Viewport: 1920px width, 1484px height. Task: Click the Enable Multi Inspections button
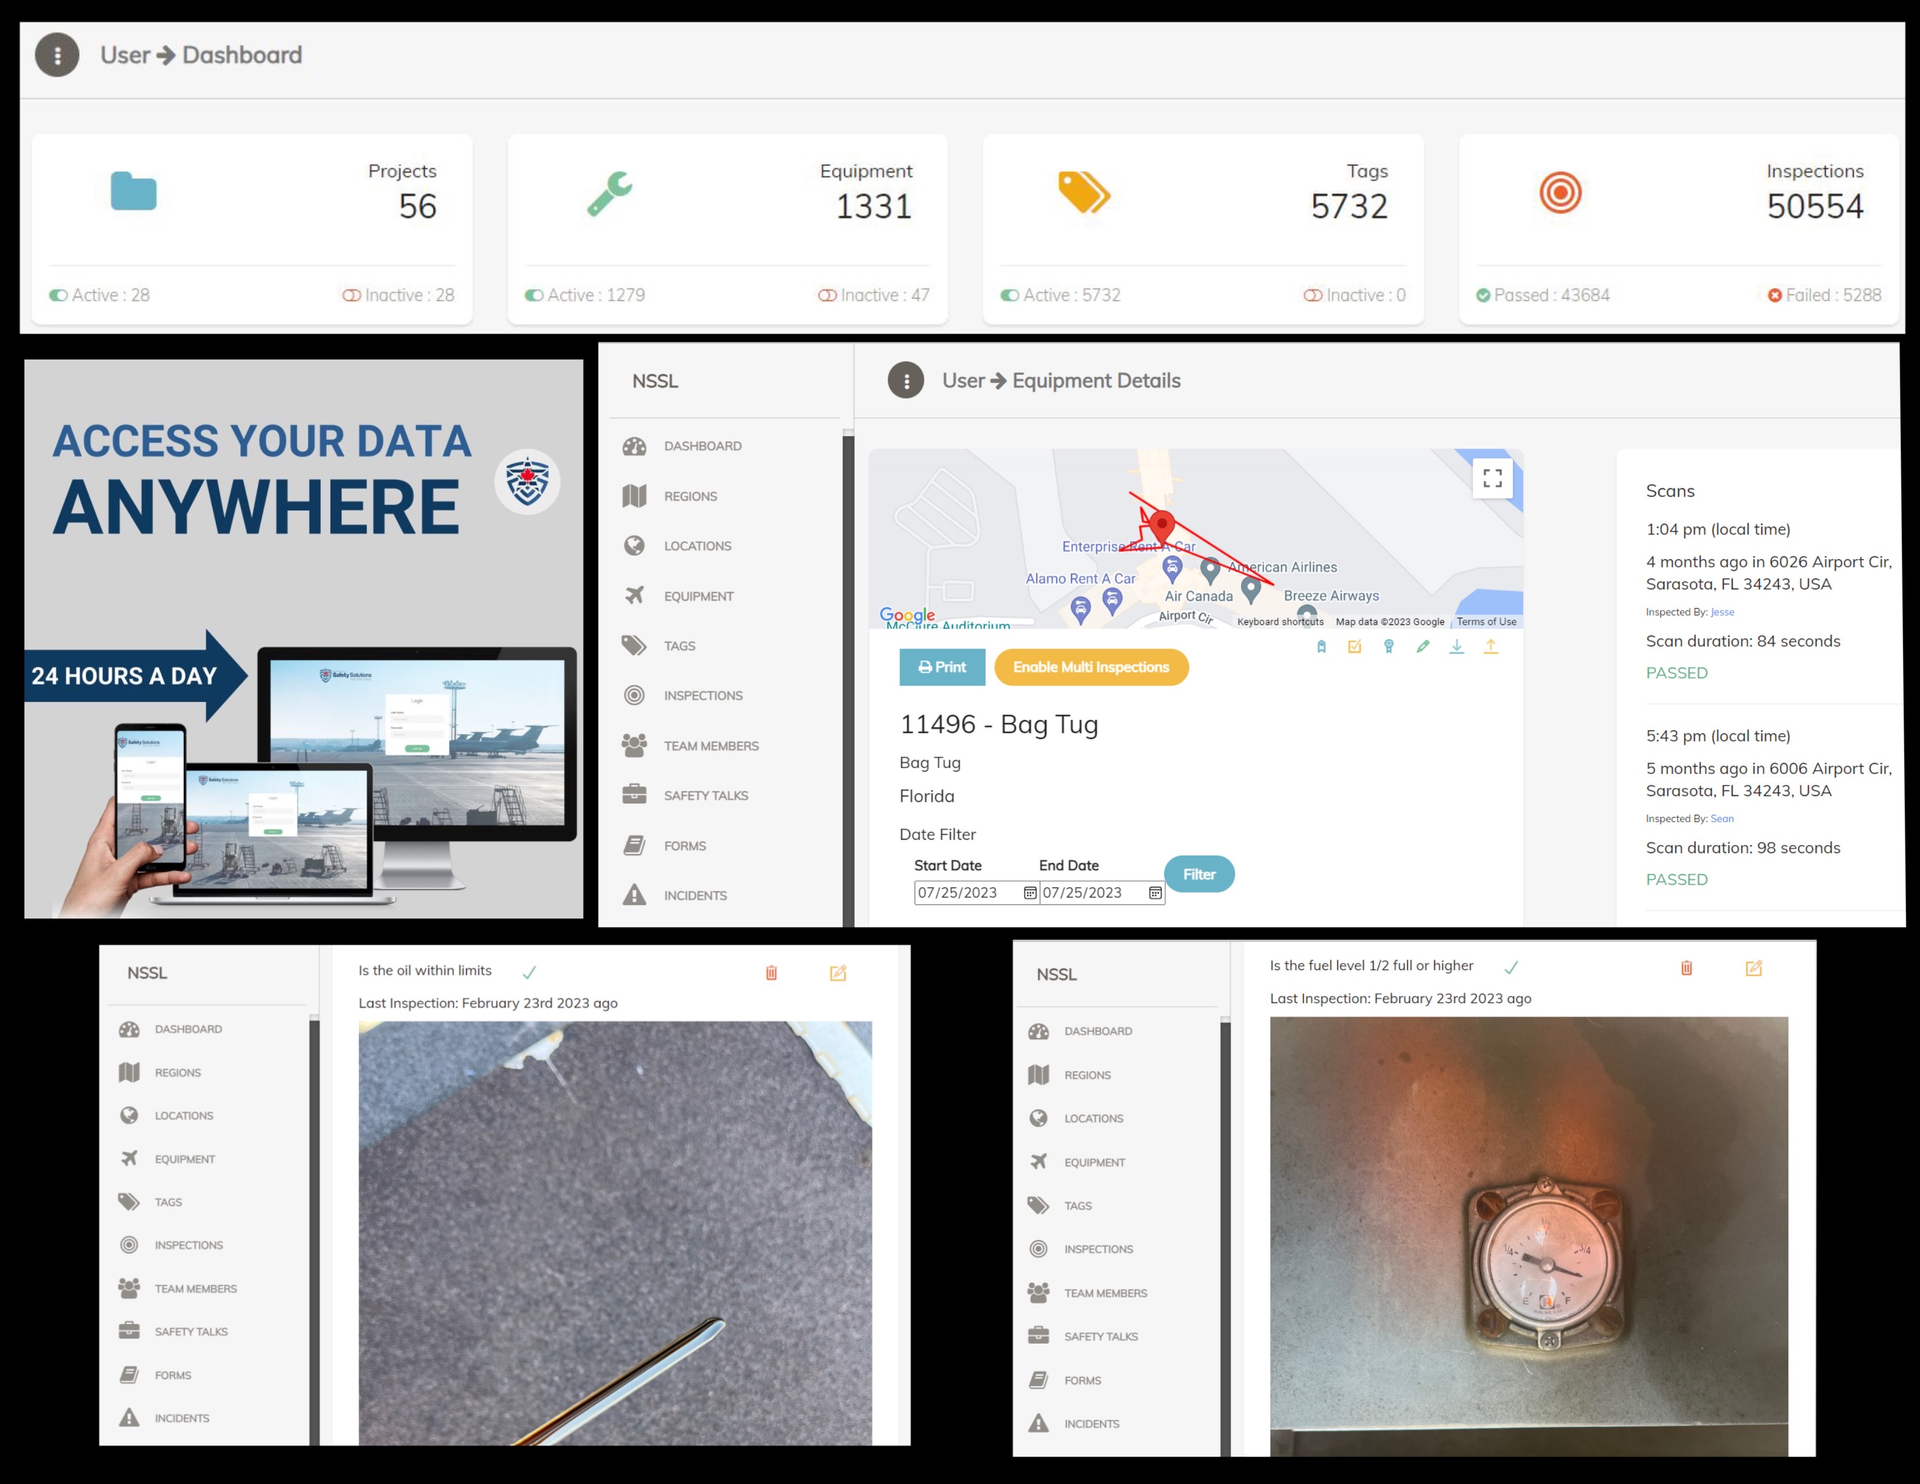point(1091,667)
